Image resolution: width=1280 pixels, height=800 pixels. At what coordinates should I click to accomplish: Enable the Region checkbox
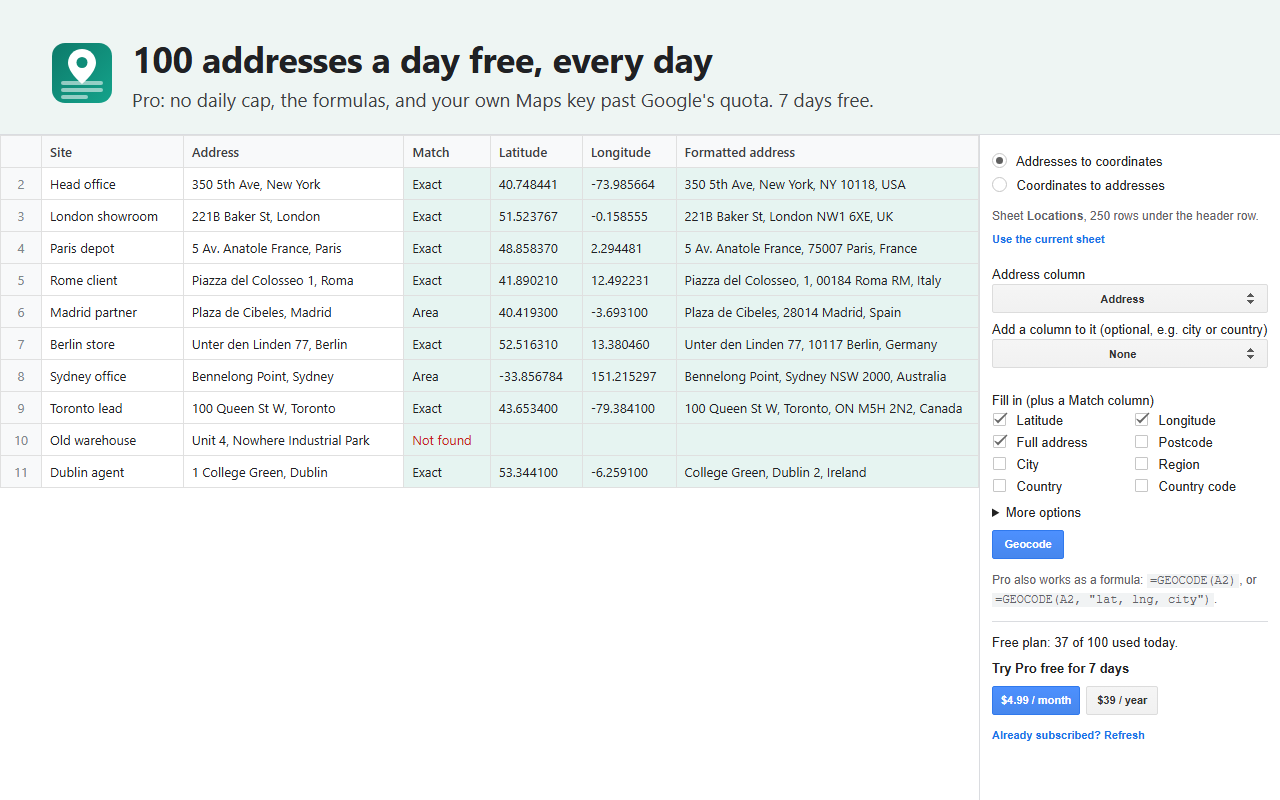pyautogui.click(x=1142, y=464)
